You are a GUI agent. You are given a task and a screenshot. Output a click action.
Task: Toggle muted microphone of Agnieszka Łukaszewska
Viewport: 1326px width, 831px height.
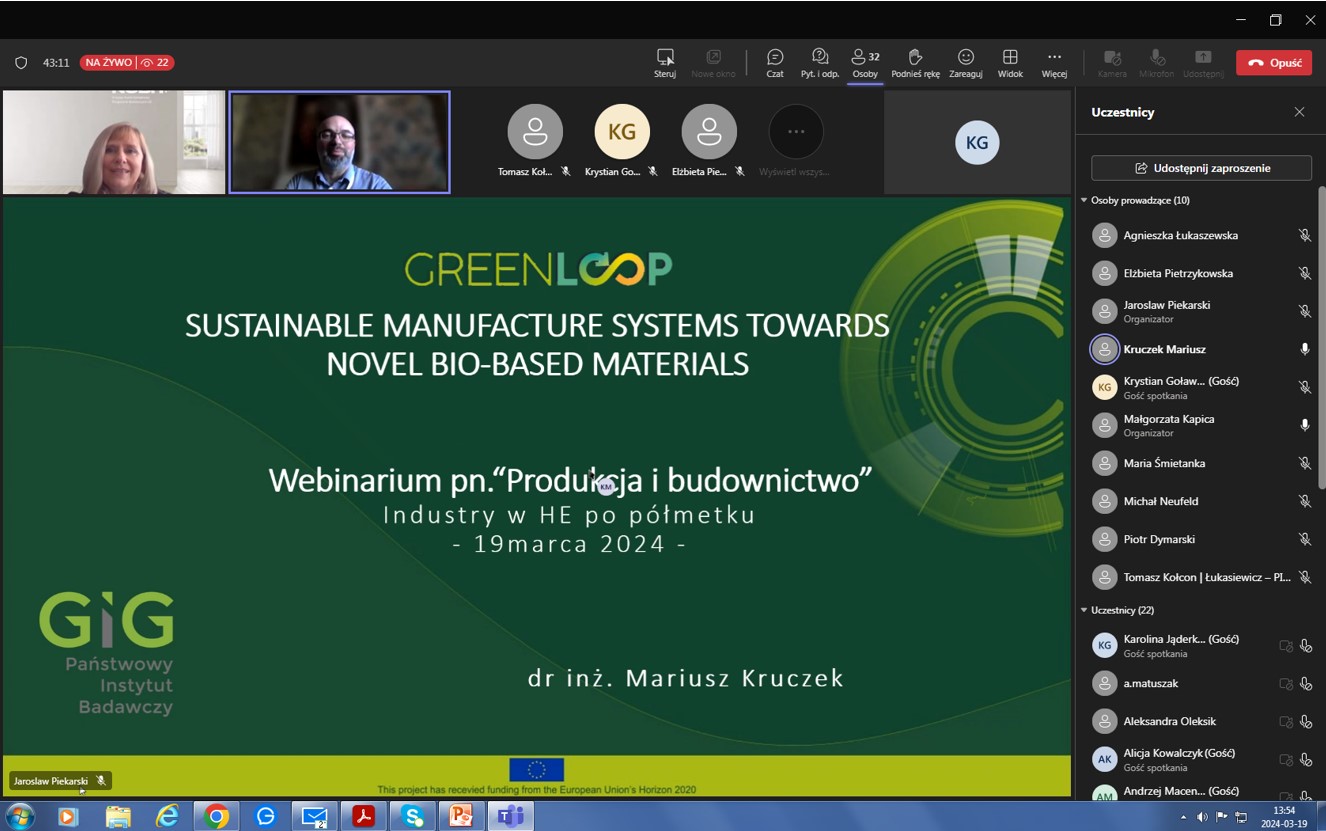pyautogui.click(x=1304, y=236)
